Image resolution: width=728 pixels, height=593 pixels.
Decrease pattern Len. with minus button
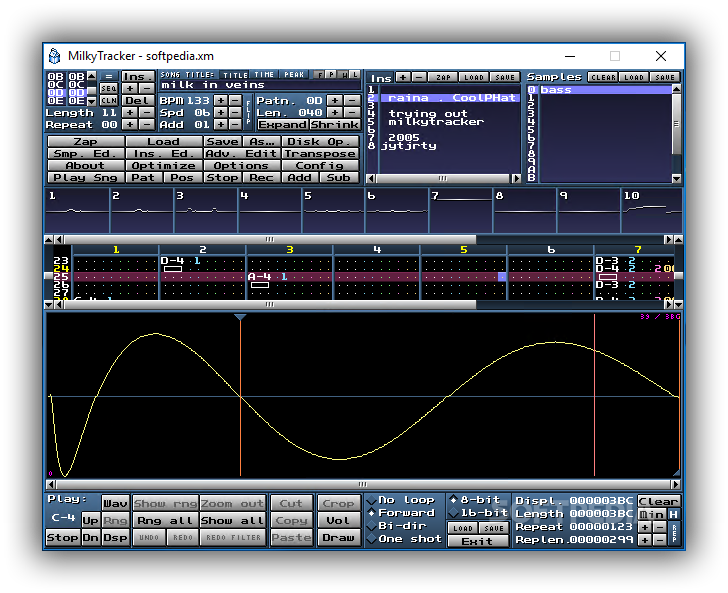click(352, 112)
